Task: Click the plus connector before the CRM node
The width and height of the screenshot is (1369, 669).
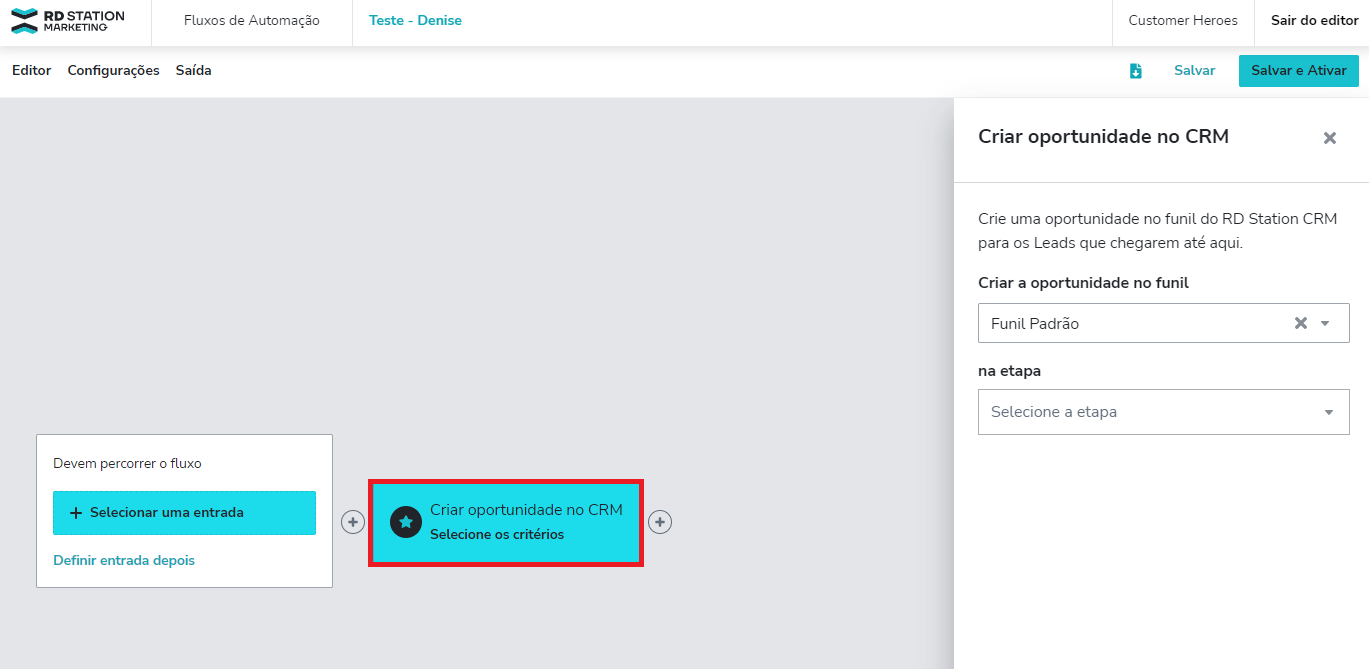Action: pos(353,522)
